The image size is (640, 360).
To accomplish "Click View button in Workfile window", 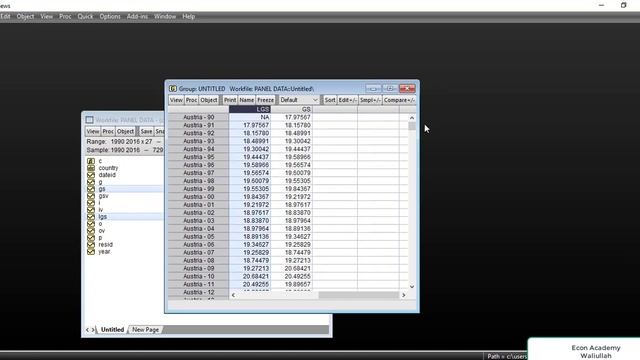I will coord(93,131).
